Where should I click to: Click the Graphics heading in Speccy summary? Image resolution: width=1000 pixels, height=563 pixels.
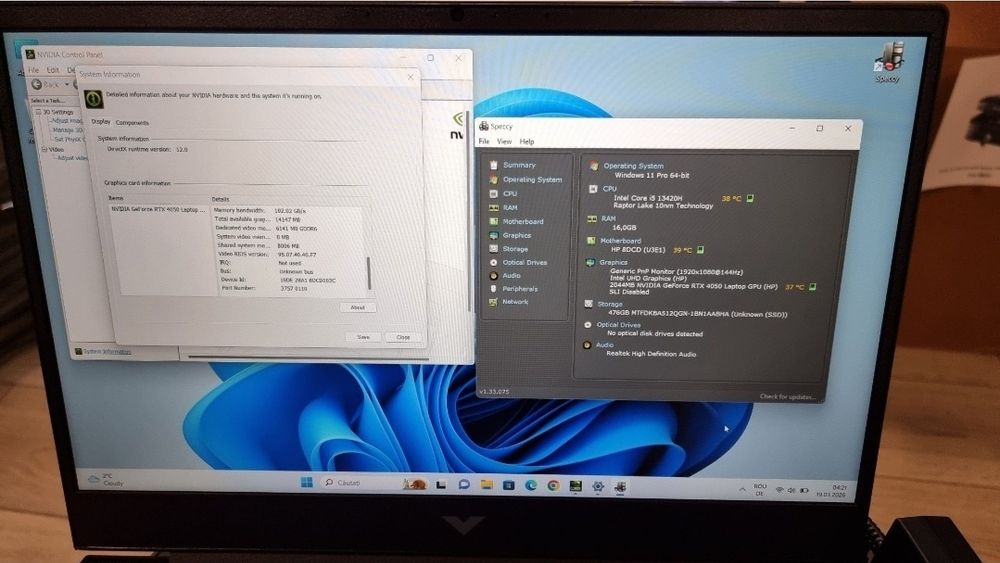click(x=613, y=262)
